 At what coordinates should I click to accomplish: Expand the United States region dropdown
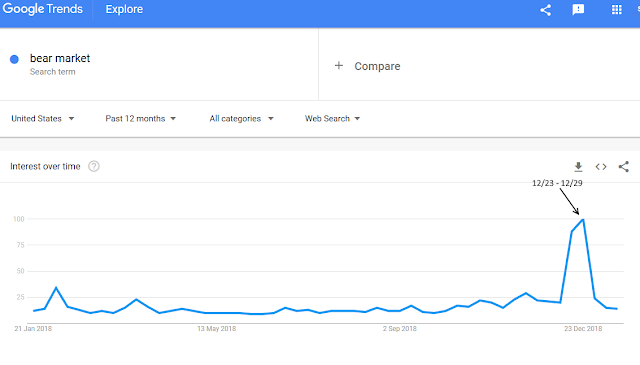43,119
